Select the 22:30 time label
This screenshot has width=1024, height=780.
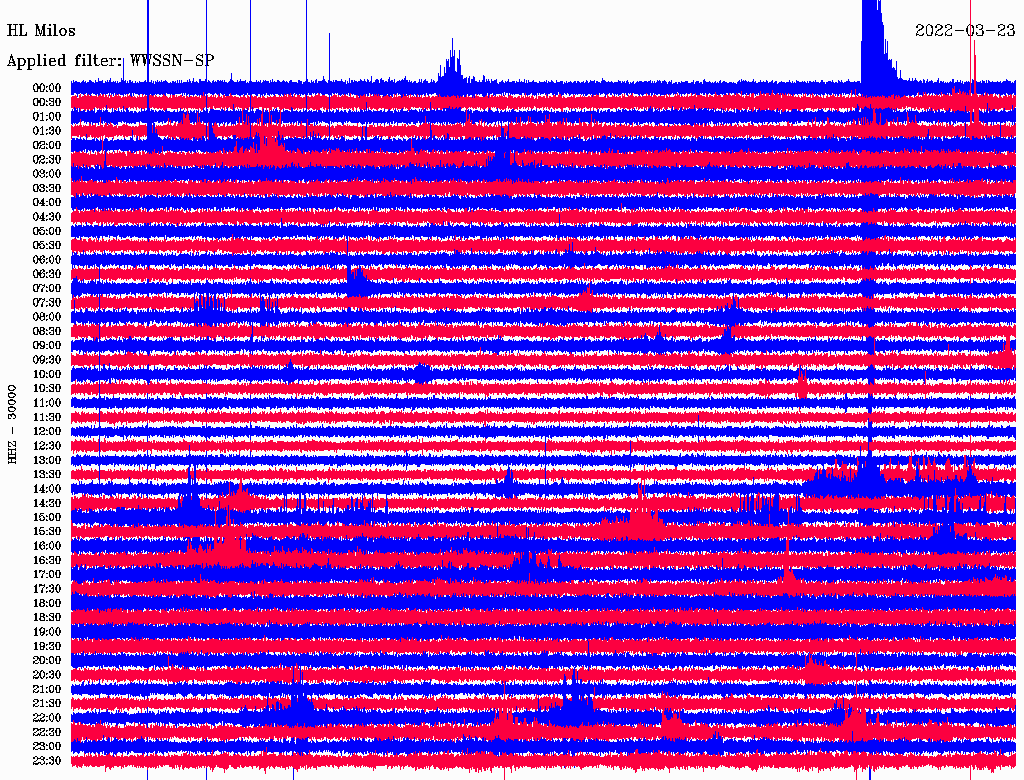click(x=47, y=732)
